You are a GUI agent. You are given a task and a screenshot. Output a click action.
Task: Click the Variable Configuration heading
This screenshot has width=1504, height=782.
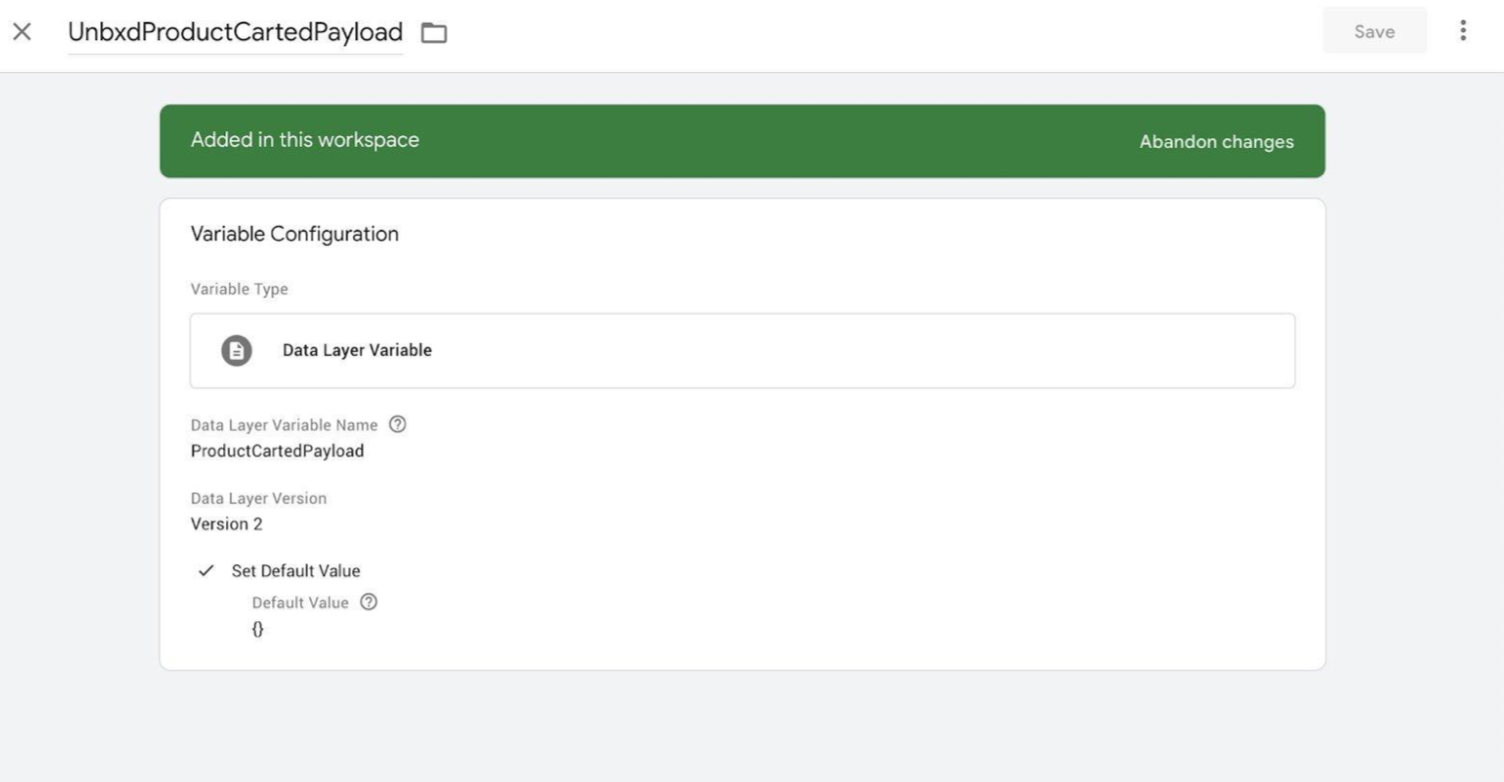point(295,234)
